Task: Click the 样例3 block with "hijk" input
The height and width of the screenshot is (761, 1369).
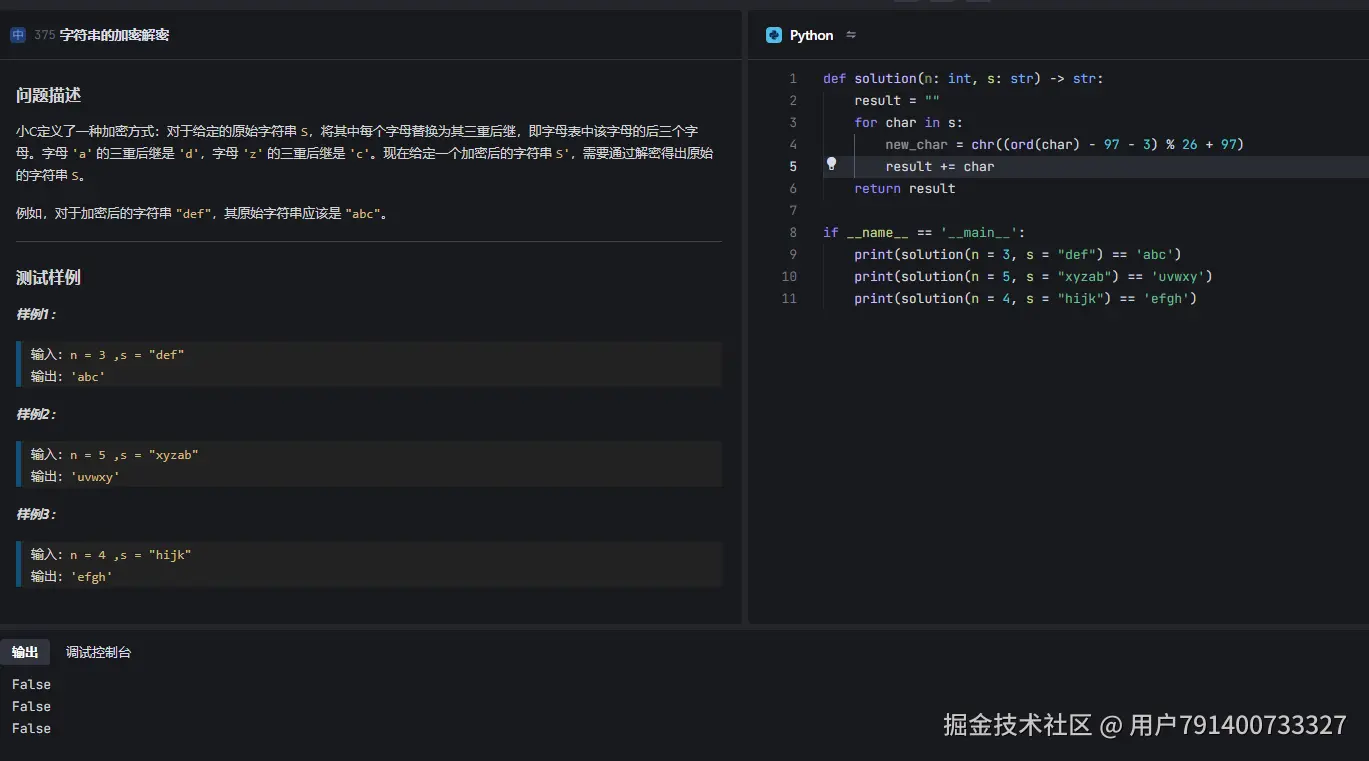Action: [x=370, y=565]
